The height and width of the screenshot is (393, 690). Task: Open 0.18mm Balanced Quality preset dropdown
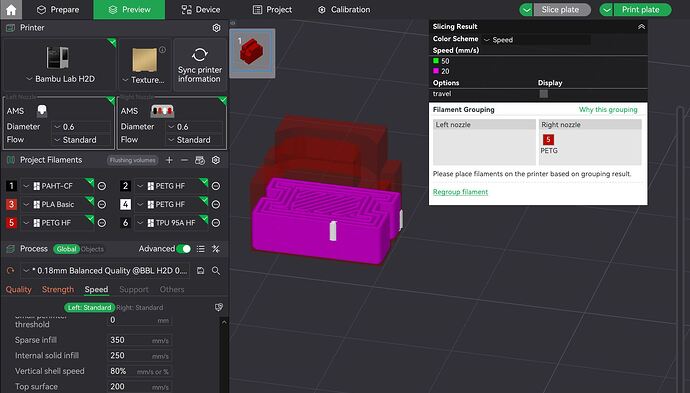(x=105, y=271)
